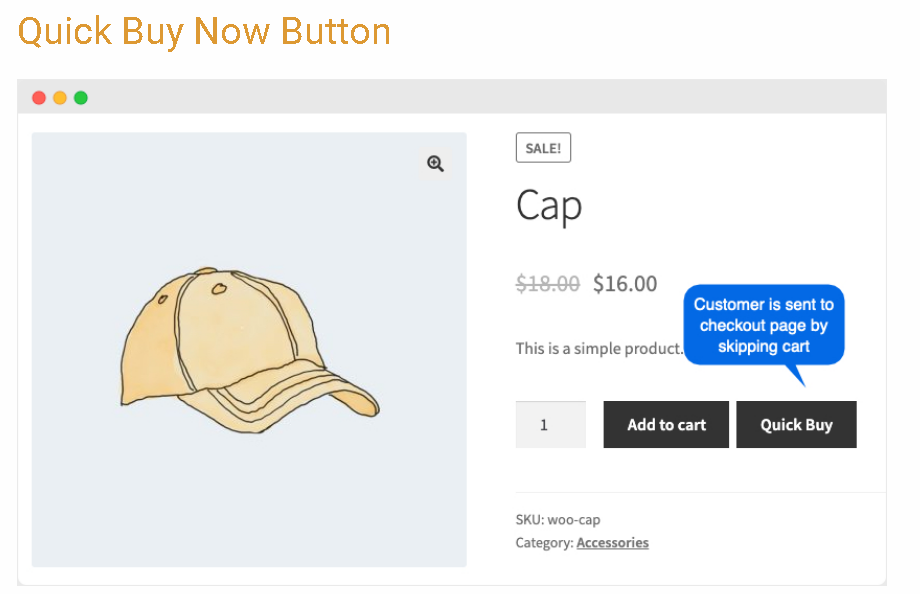Click the magnifier zoom icon on product image
920x594 pixels.
435,164
